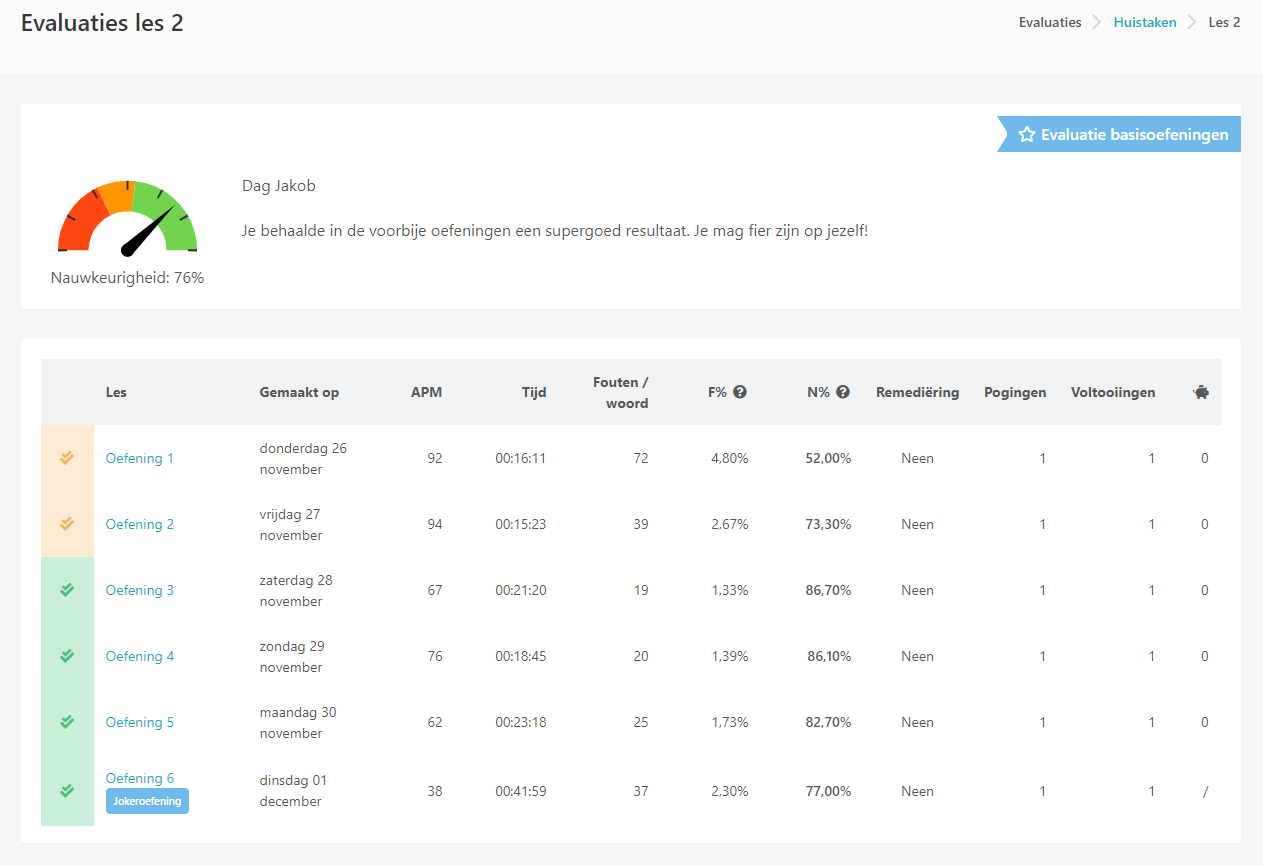Click the N% value 52,00%
This screenshot has width=1263, height=866.
point(828,458)
